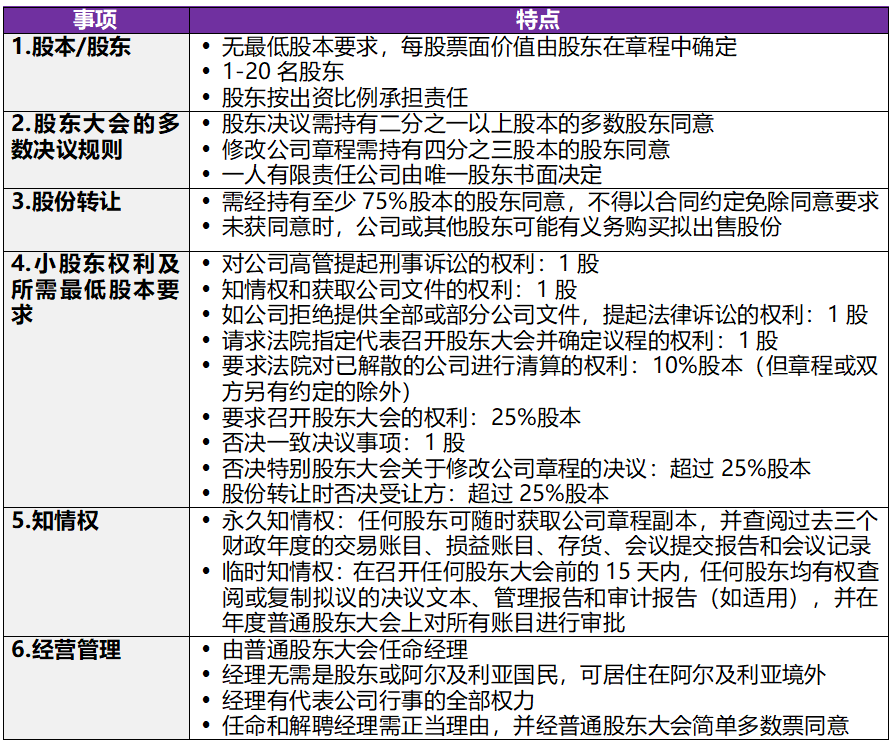
Task: Click the line '股东按出资比例承担责任'
Action: [x=345, y=97]
